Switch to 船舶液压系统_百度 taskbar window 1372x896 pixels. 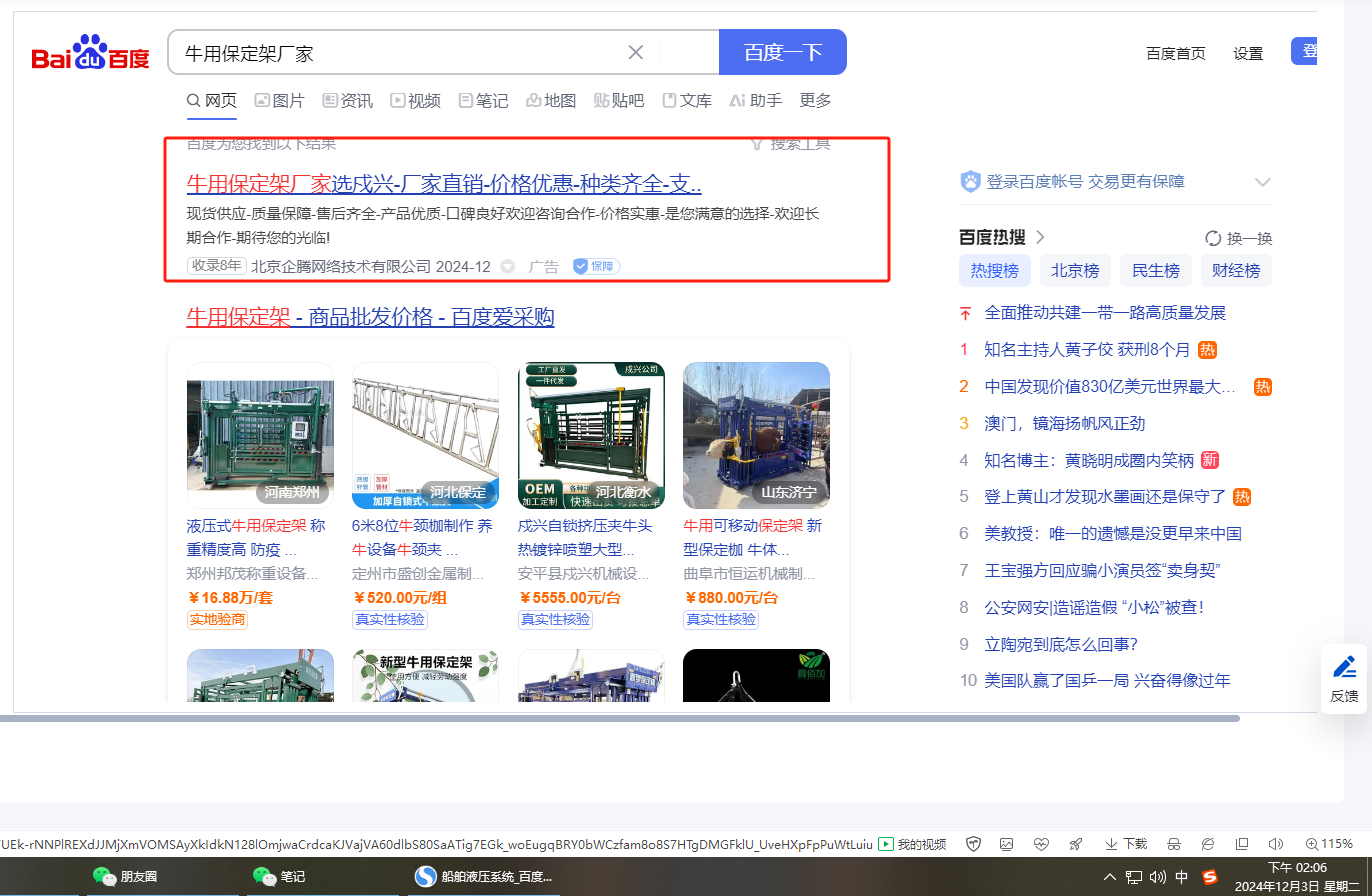[x=484, y=877]
